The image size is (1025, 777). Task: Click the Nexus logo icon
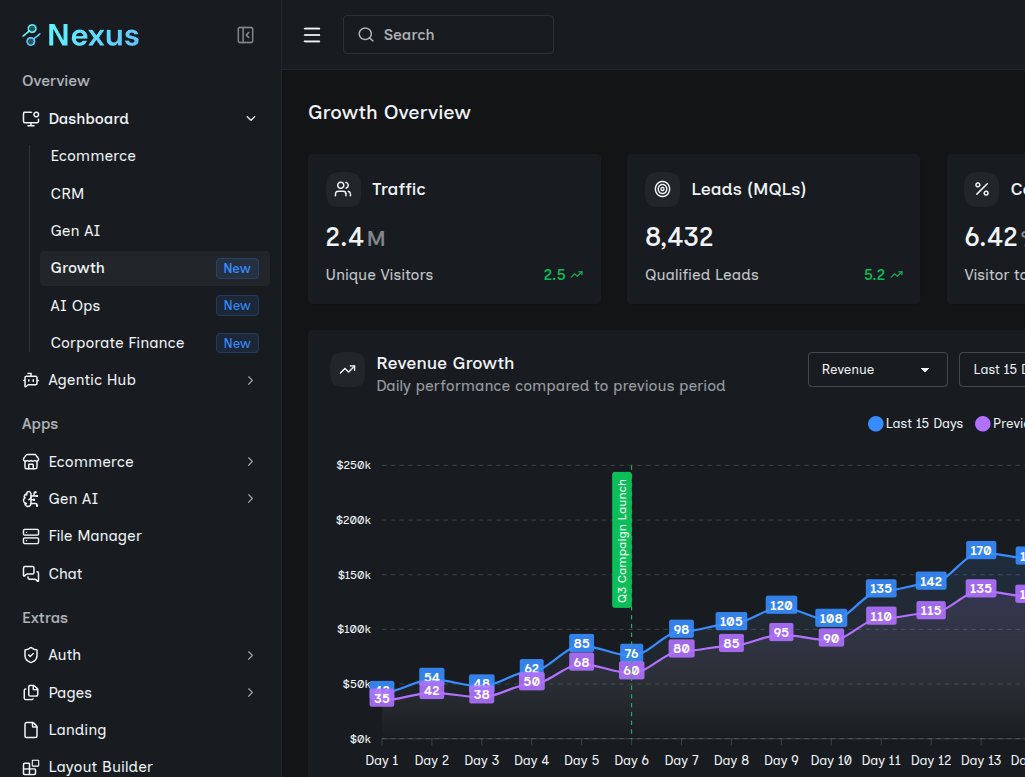pyautogui.click(x=31, y=35)
